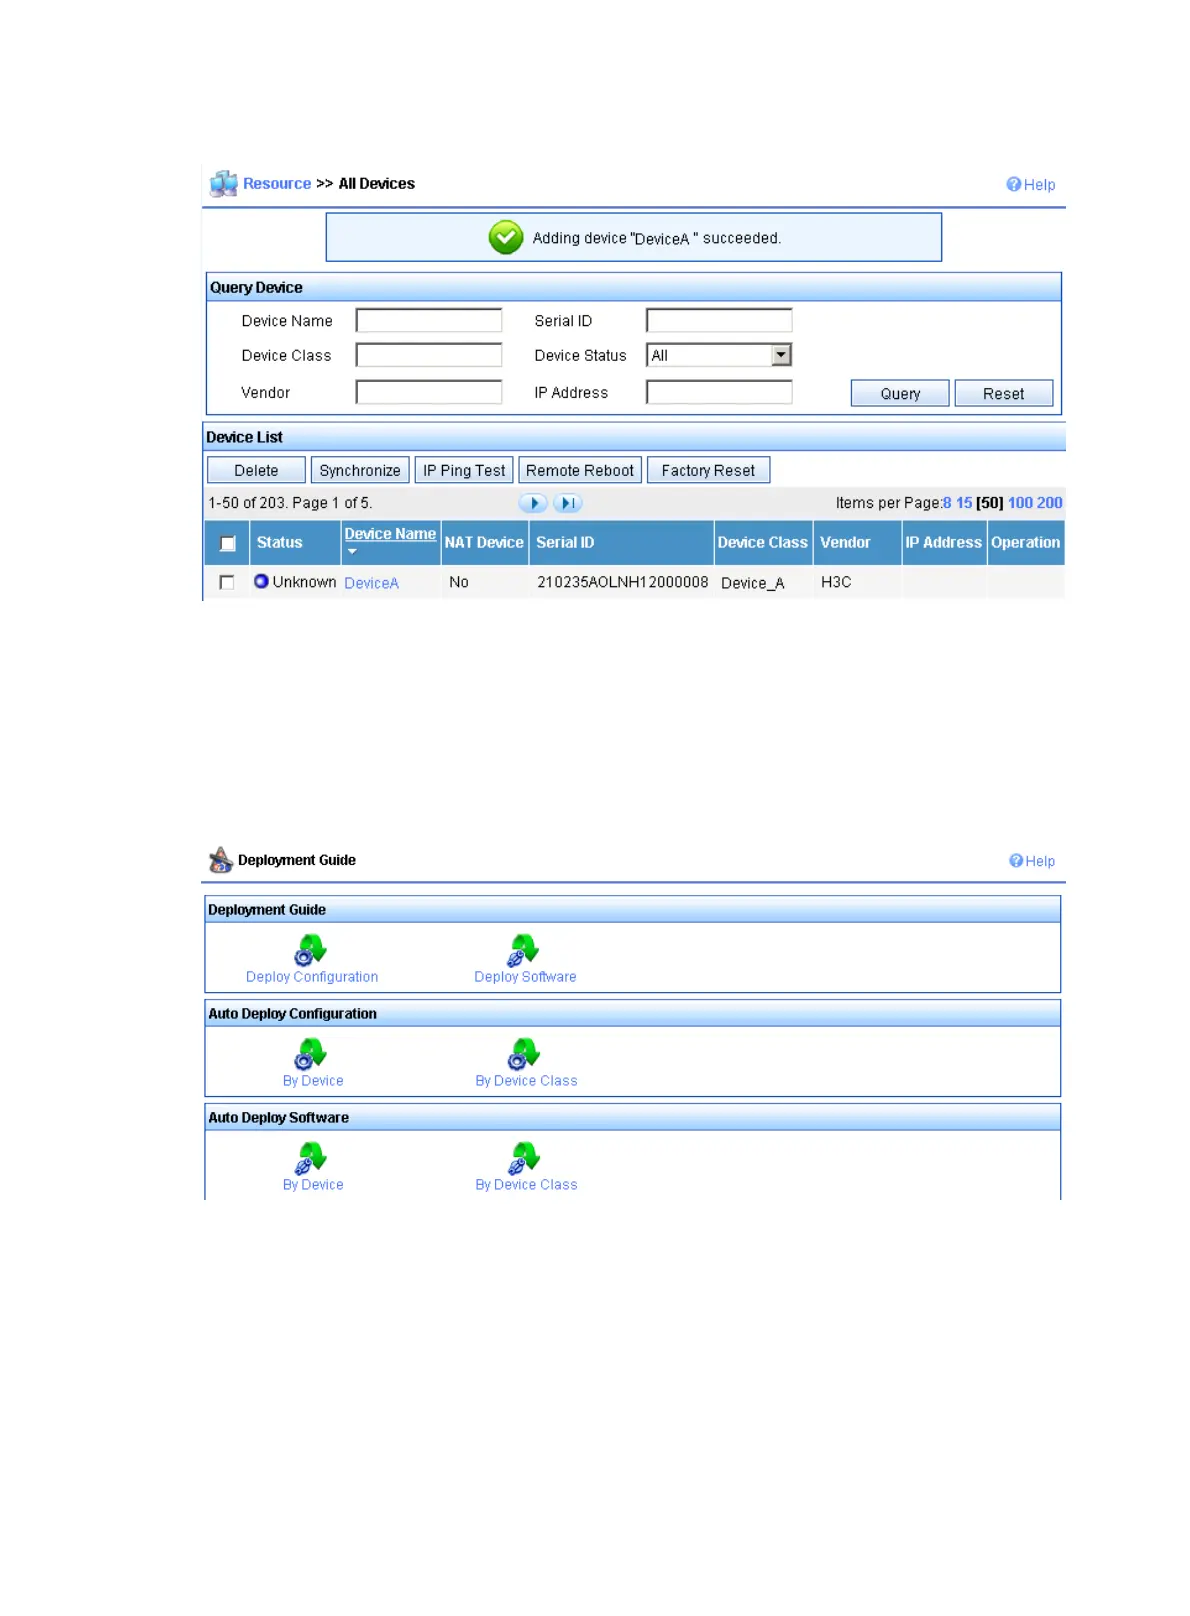Click the Unknown status indicator icon
Image resolution: width=1190 pixels, height=1616 pixels.
coord(261,581)
